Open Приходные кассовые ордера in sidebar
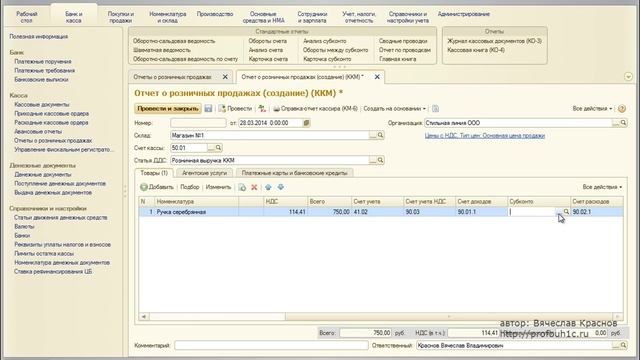The width and height of the screenshot is (640, 360). click(x=51, y=113)
